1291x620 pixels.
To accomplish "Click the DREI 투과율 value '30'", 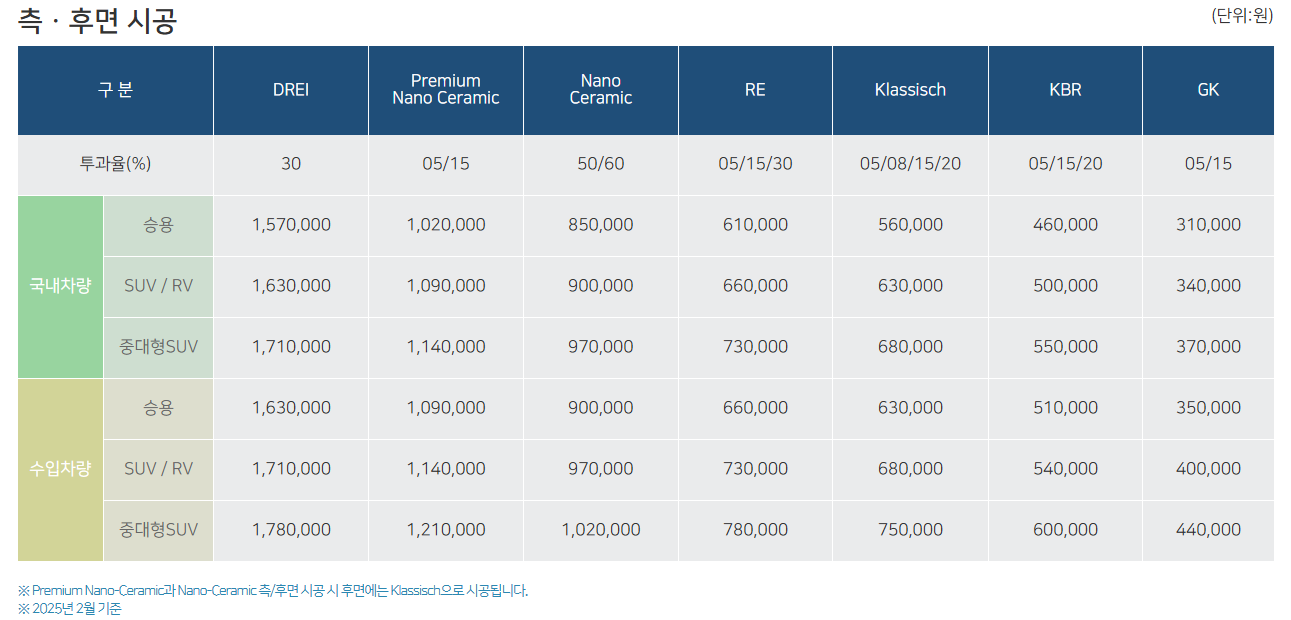I will (x=291, y=164).
